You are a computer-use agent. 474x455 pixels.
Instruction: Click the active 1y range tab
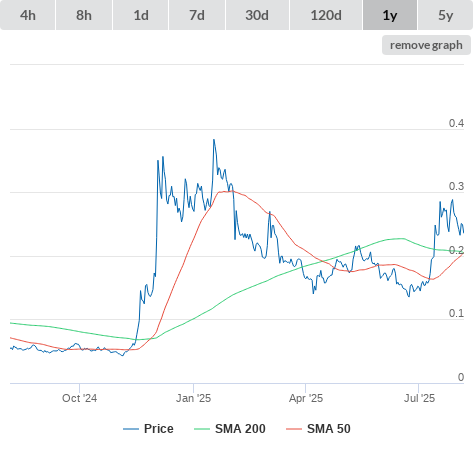[x=390, y=15]
